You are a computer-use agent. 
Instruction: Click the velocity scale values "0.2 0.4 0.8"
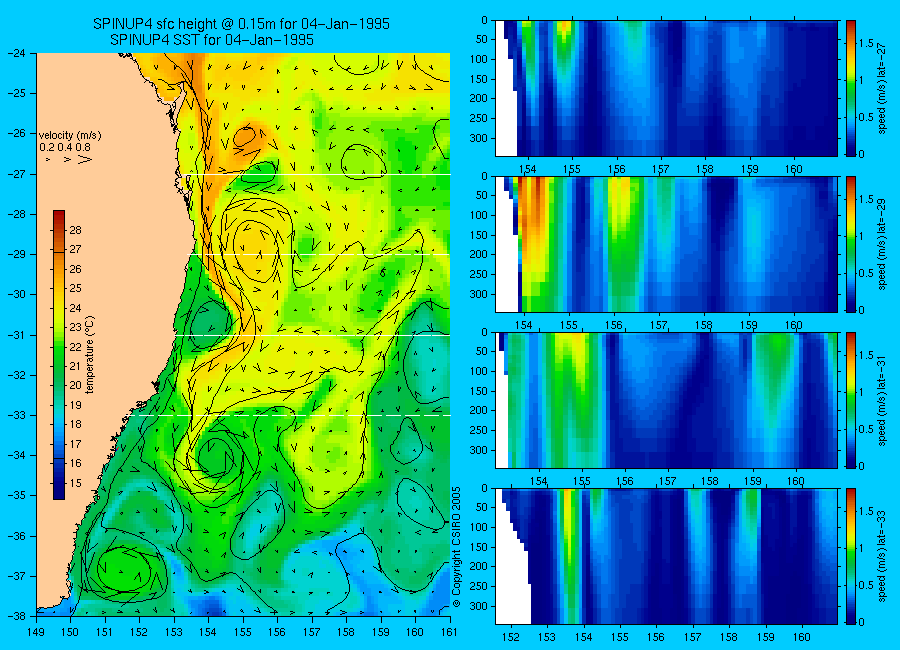pos(65,147)
